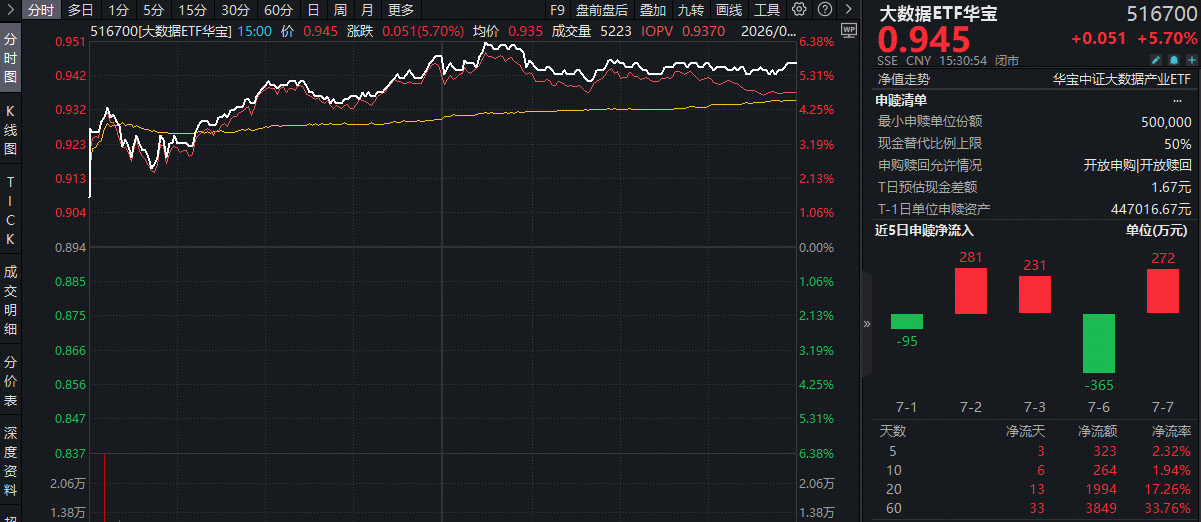1201x522 pixels.
Task: Switch to 15分 interval
Action: point(192,10)
